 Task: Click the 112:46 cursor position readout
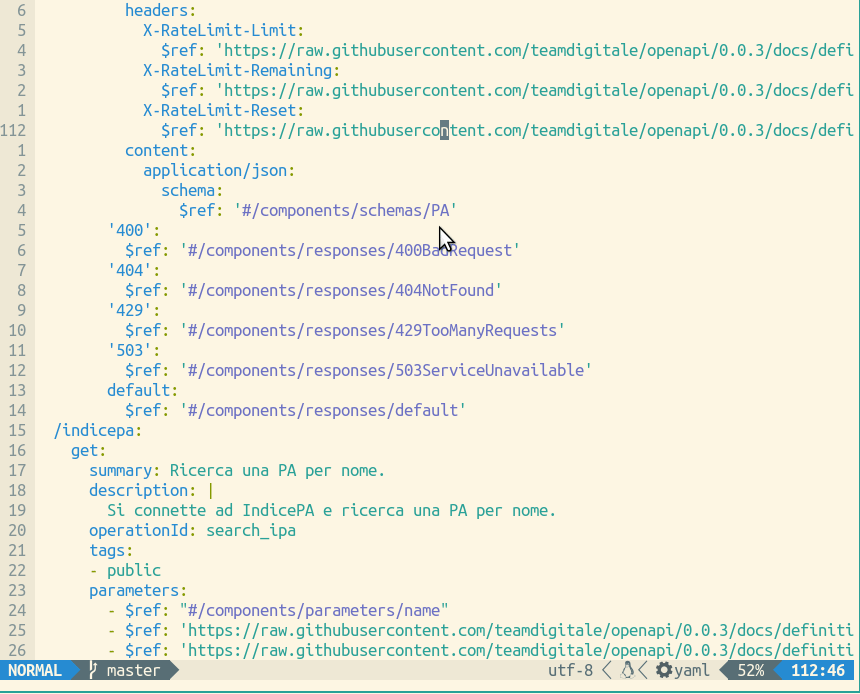point(818,670)
